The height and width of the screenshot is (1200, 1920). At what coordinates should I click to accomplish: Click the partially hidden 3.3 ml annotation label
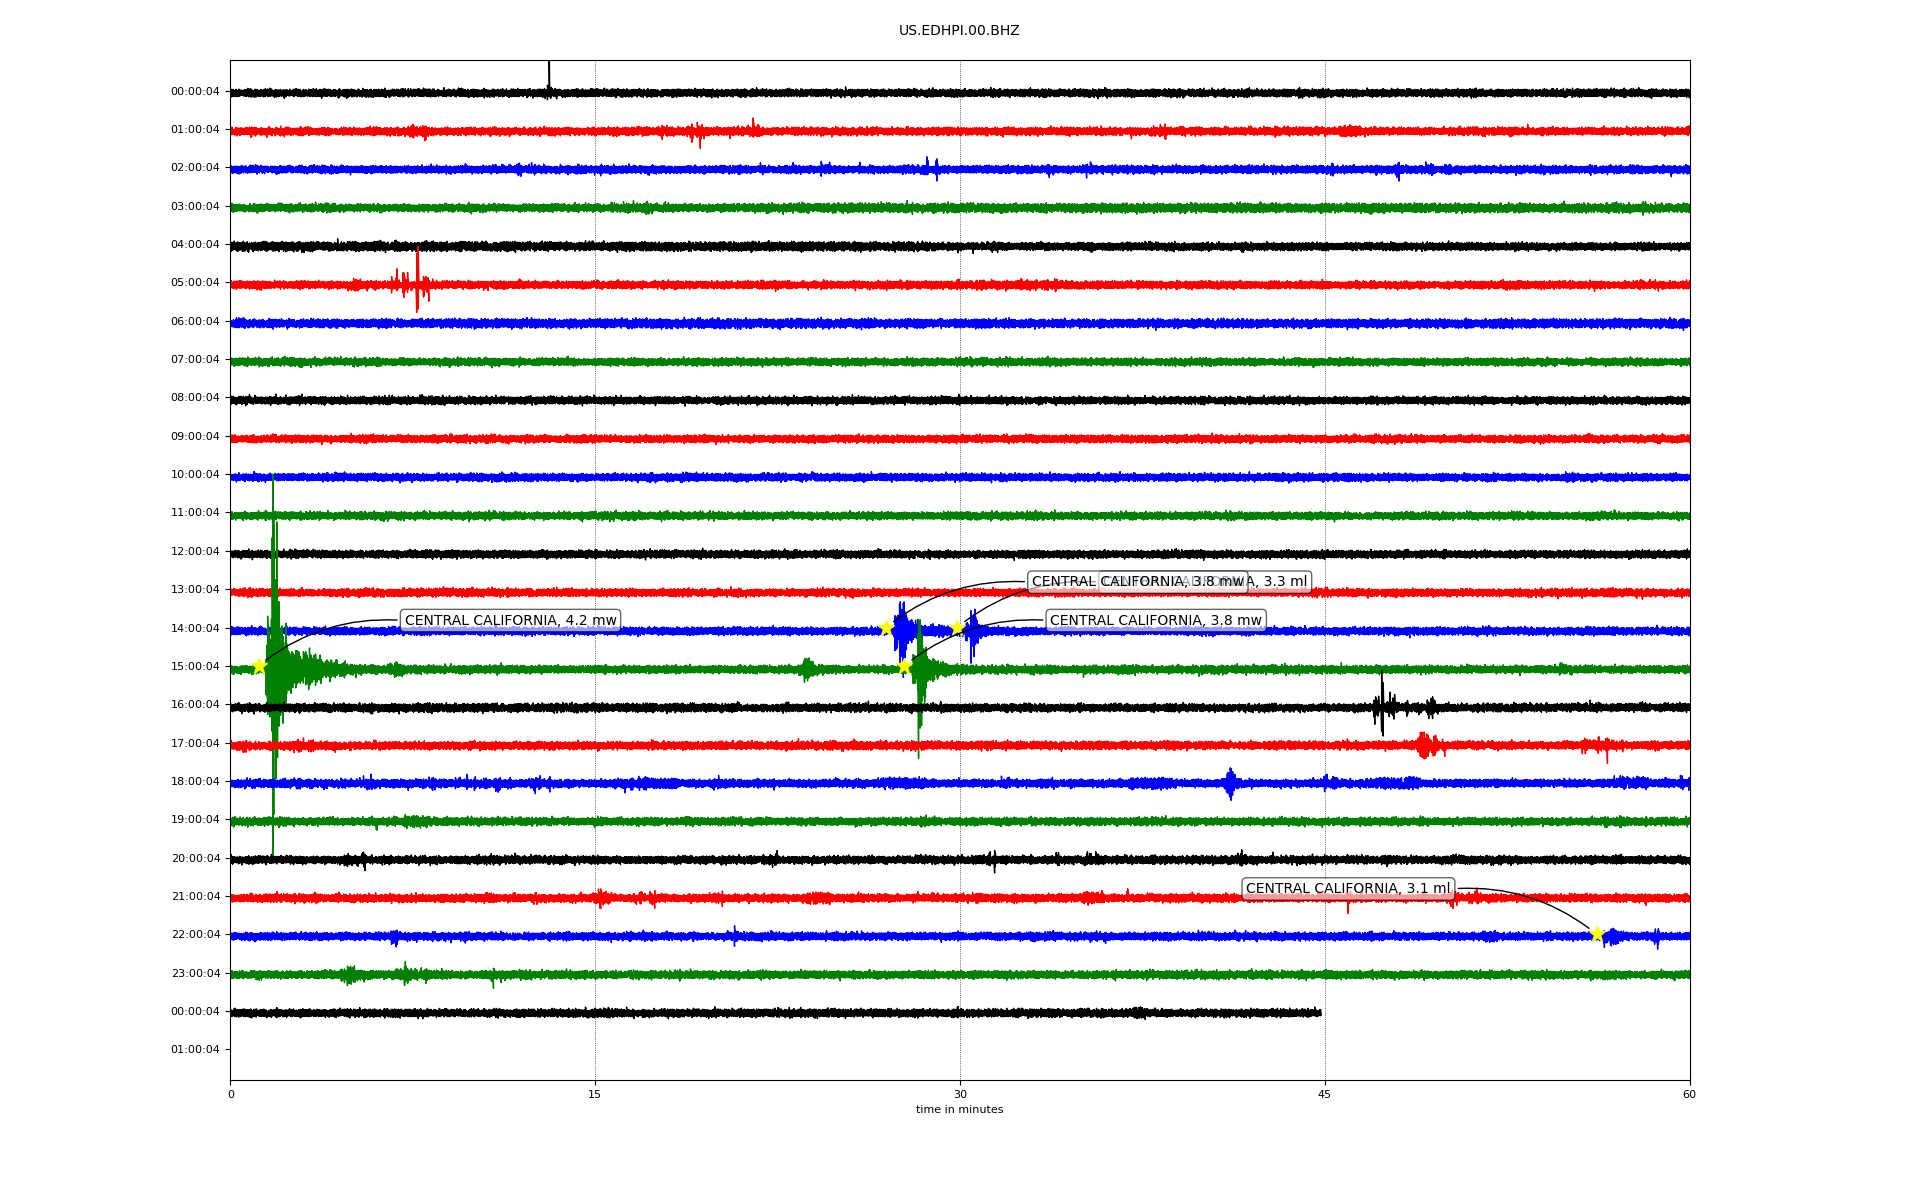coord(1280,581)
